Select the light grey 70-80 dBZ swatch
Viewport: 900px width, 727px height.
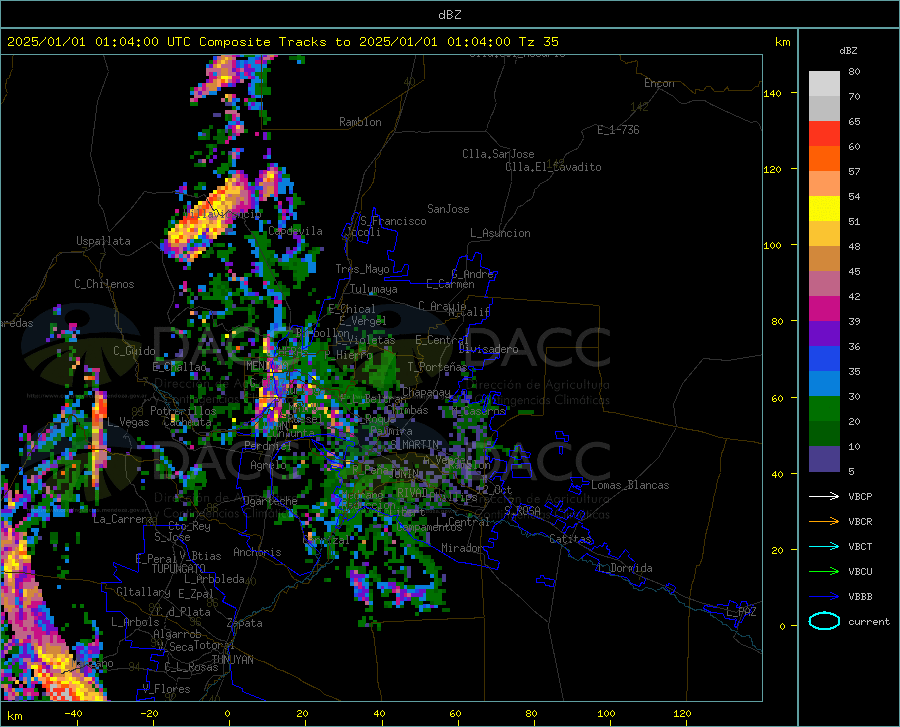[824, 84]
